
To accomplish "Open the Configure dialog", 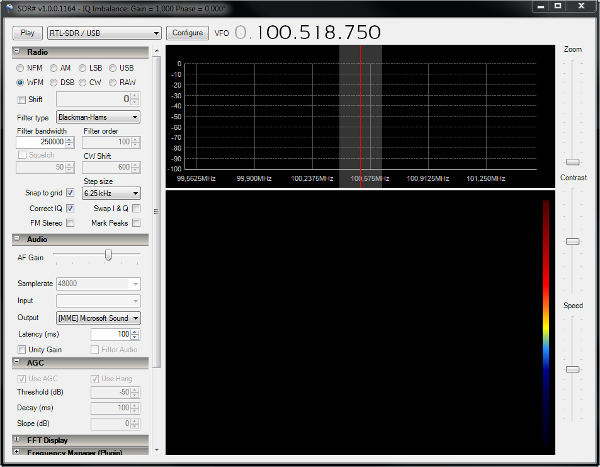I will (188, 33).
